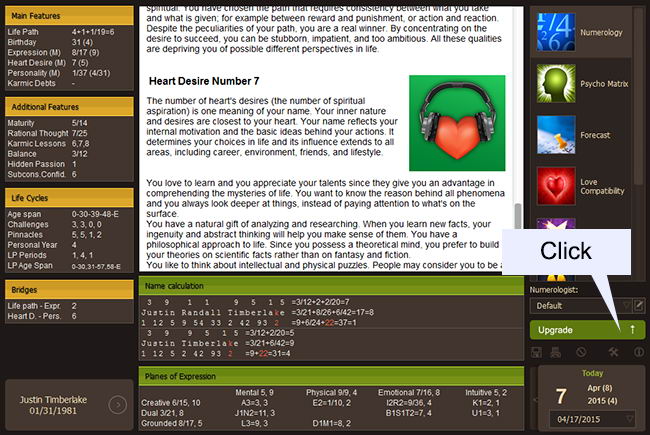Viewport: 650px width, 435px height.
Task: Click the Justin Timberlake 01/31/1981 profile card
Action: pyautogui.click(x=69, y=405)
